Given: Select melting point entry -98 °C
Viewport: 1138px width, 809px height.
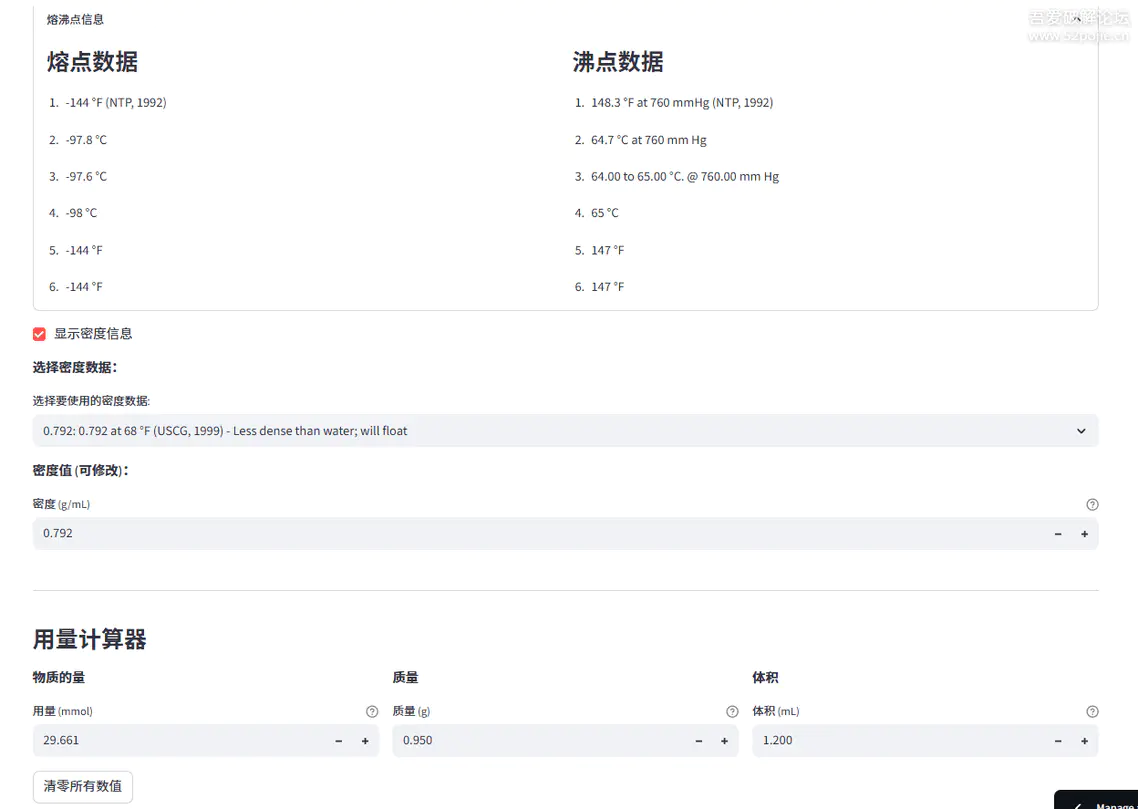Looking at the screenshot, I should 81,213.
